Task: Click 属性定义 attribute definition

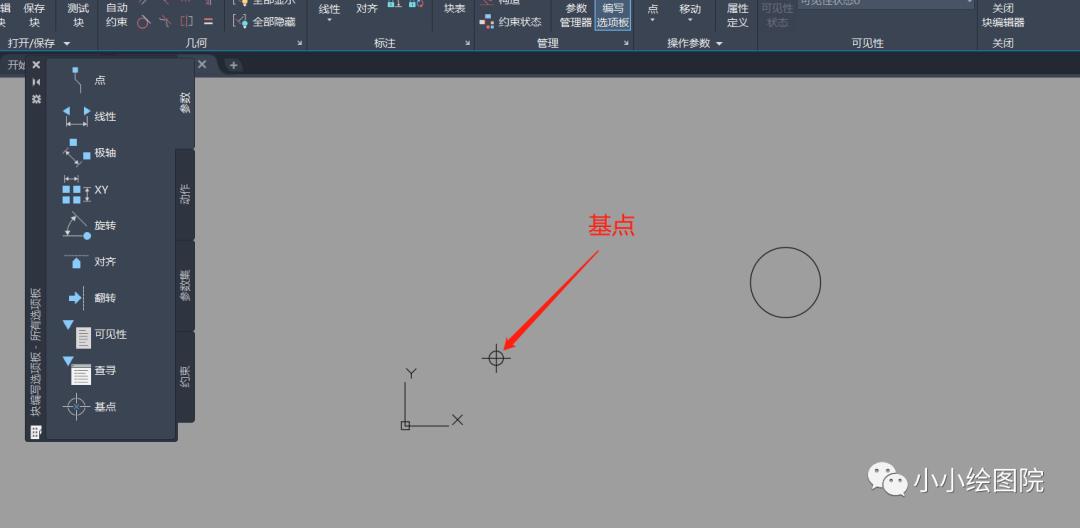Action: pyautogui.click(x=738, y=14)
